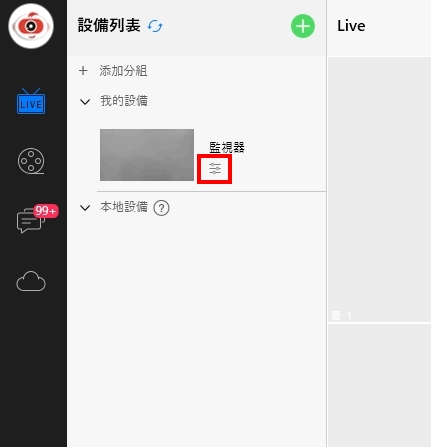Show help for 本地設備

tap(161, 208)
